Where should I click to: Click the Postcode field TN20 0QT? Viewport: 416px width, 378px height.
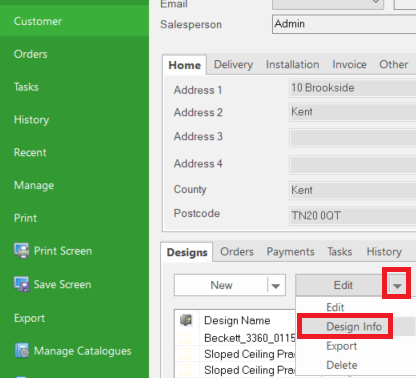pyautogui.click(x=353, y=216)
